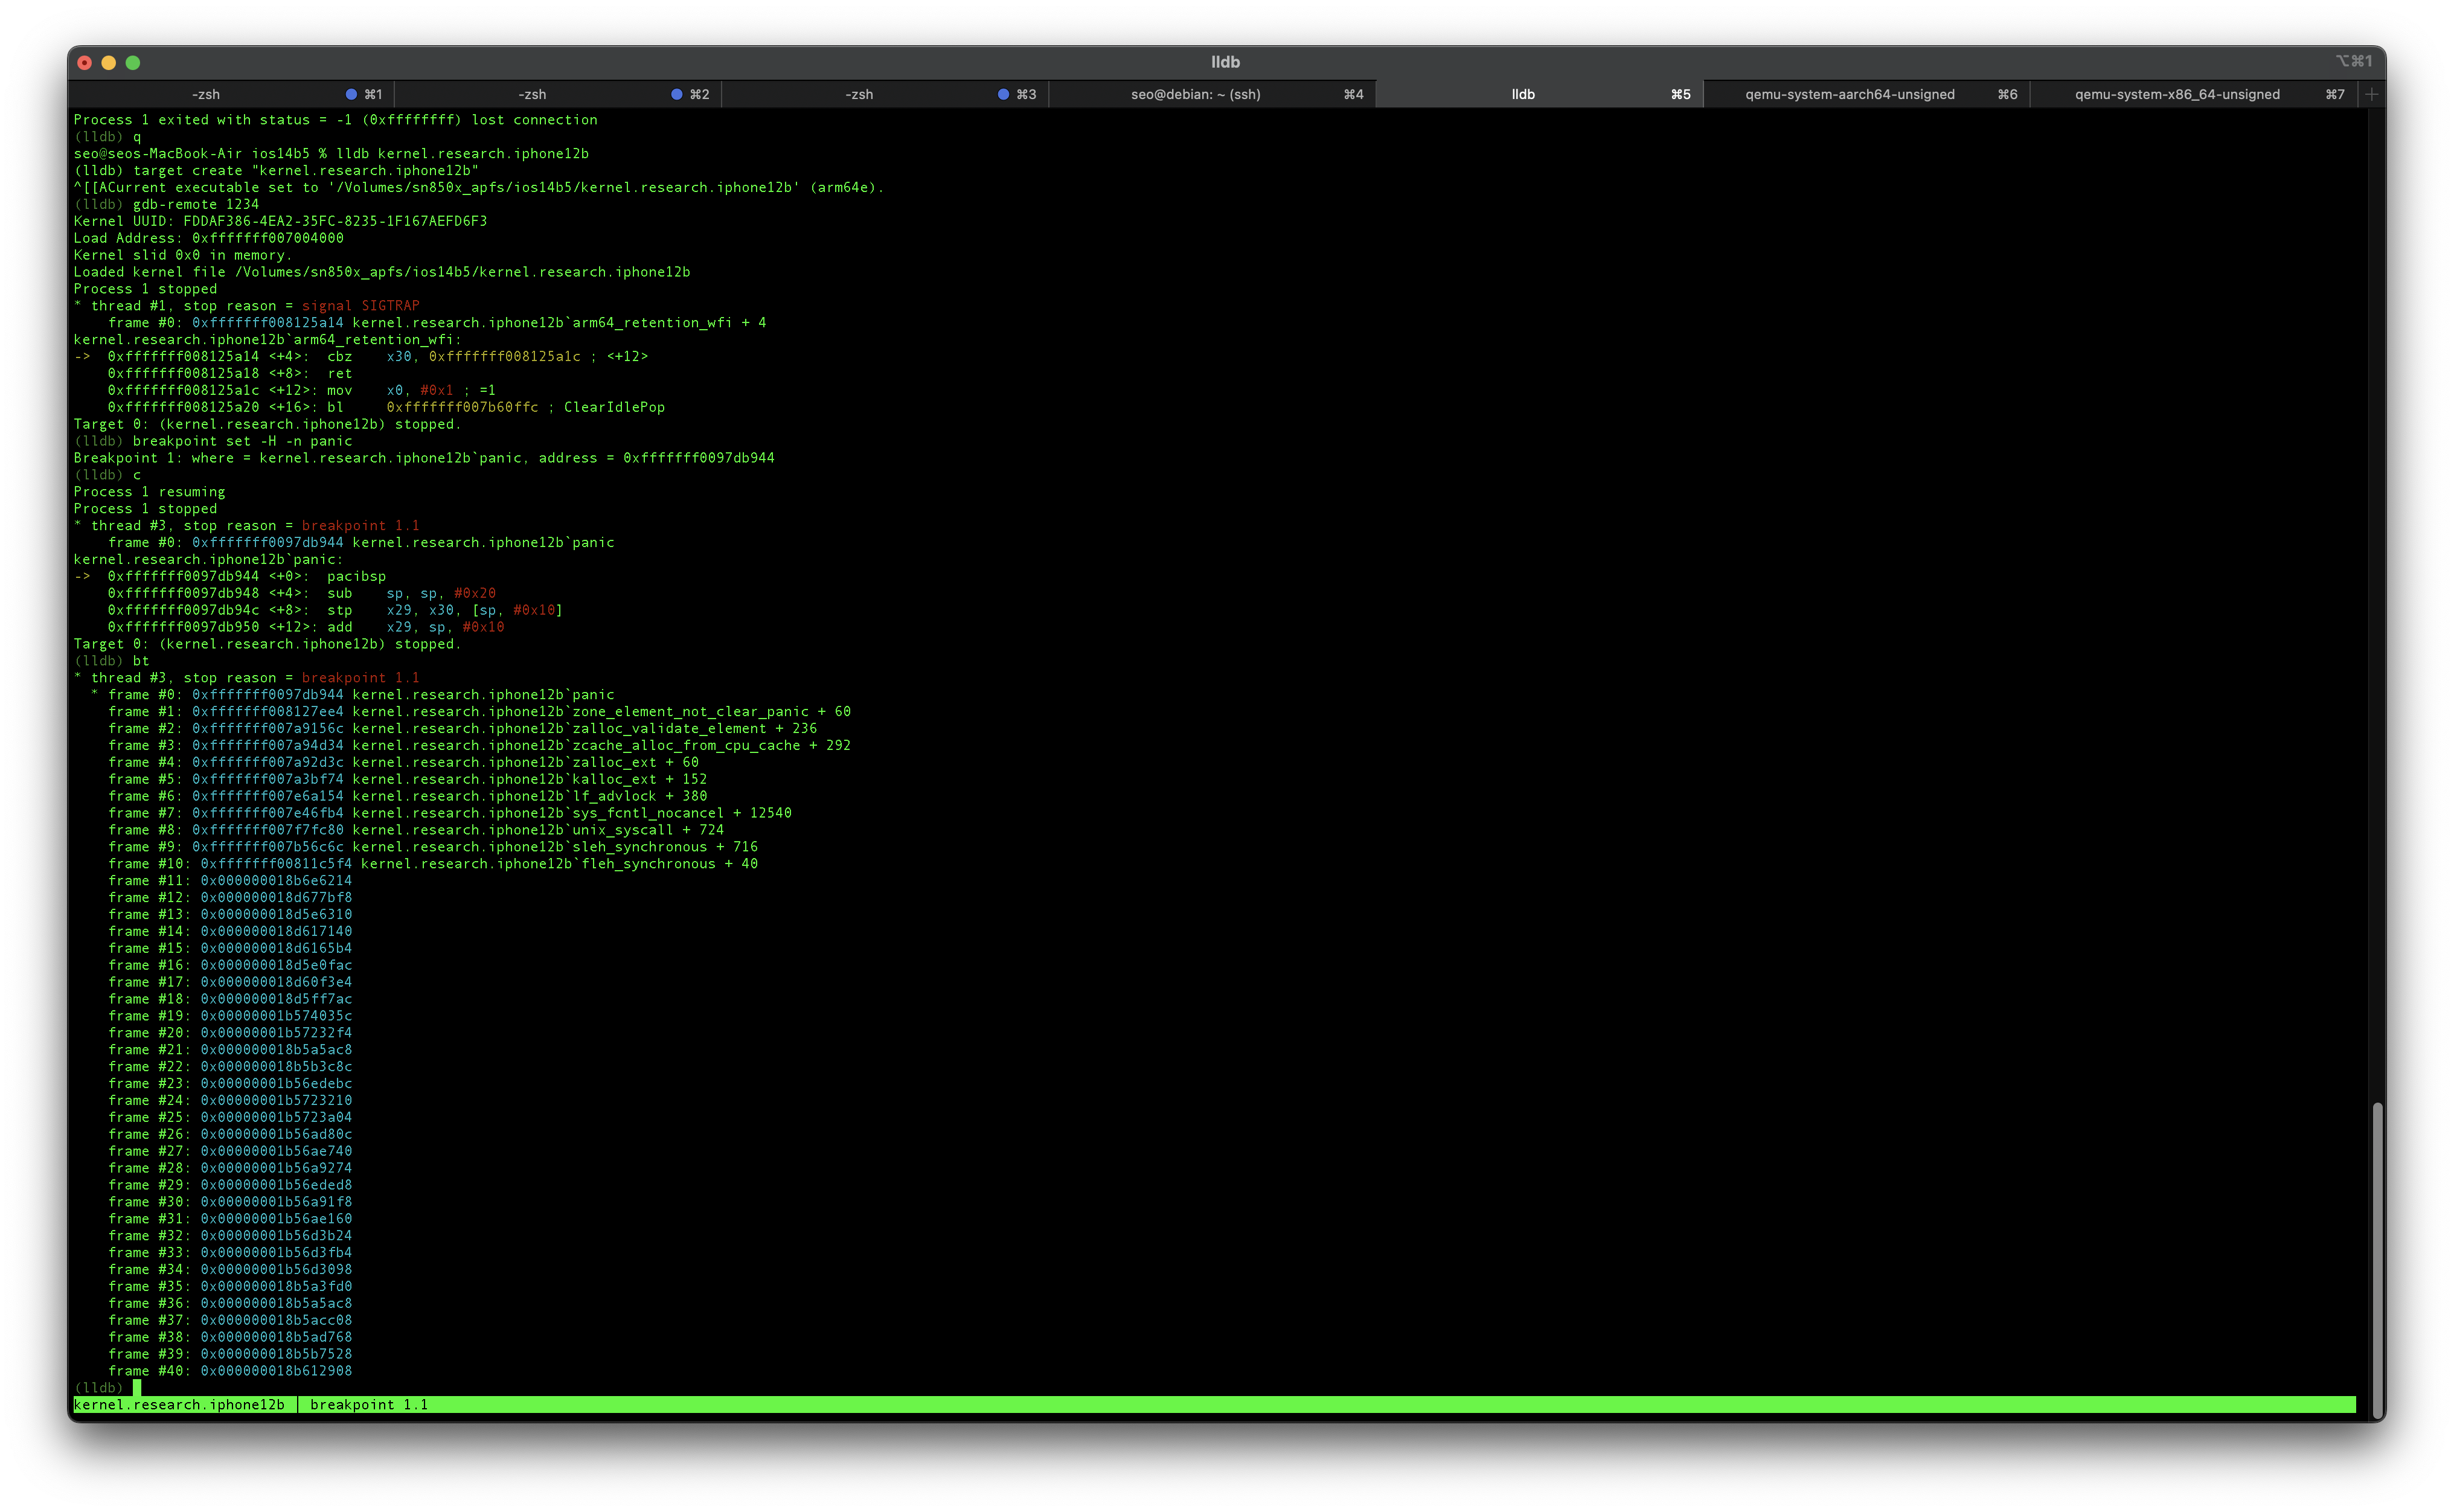Viewport: 2454px width, 1512px height.
Task: Click frame #9 sleh_synchronous line
Action: click(x=432, y=847)
